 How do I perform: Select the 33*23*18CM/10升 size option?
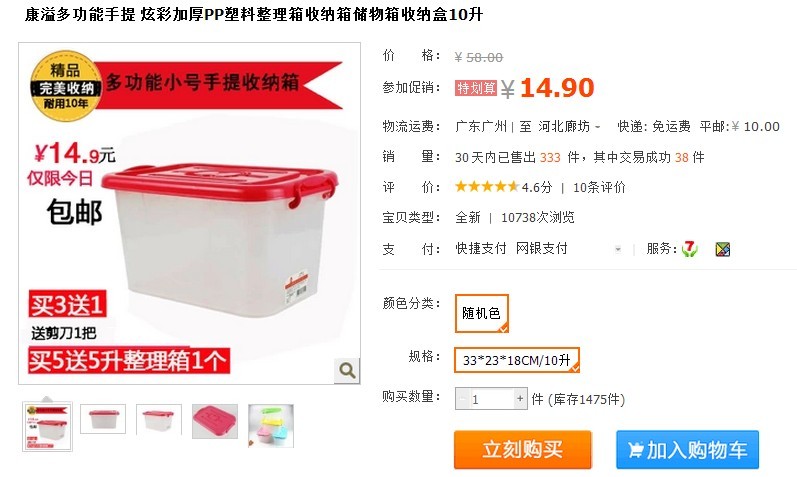tap(516, 360)
